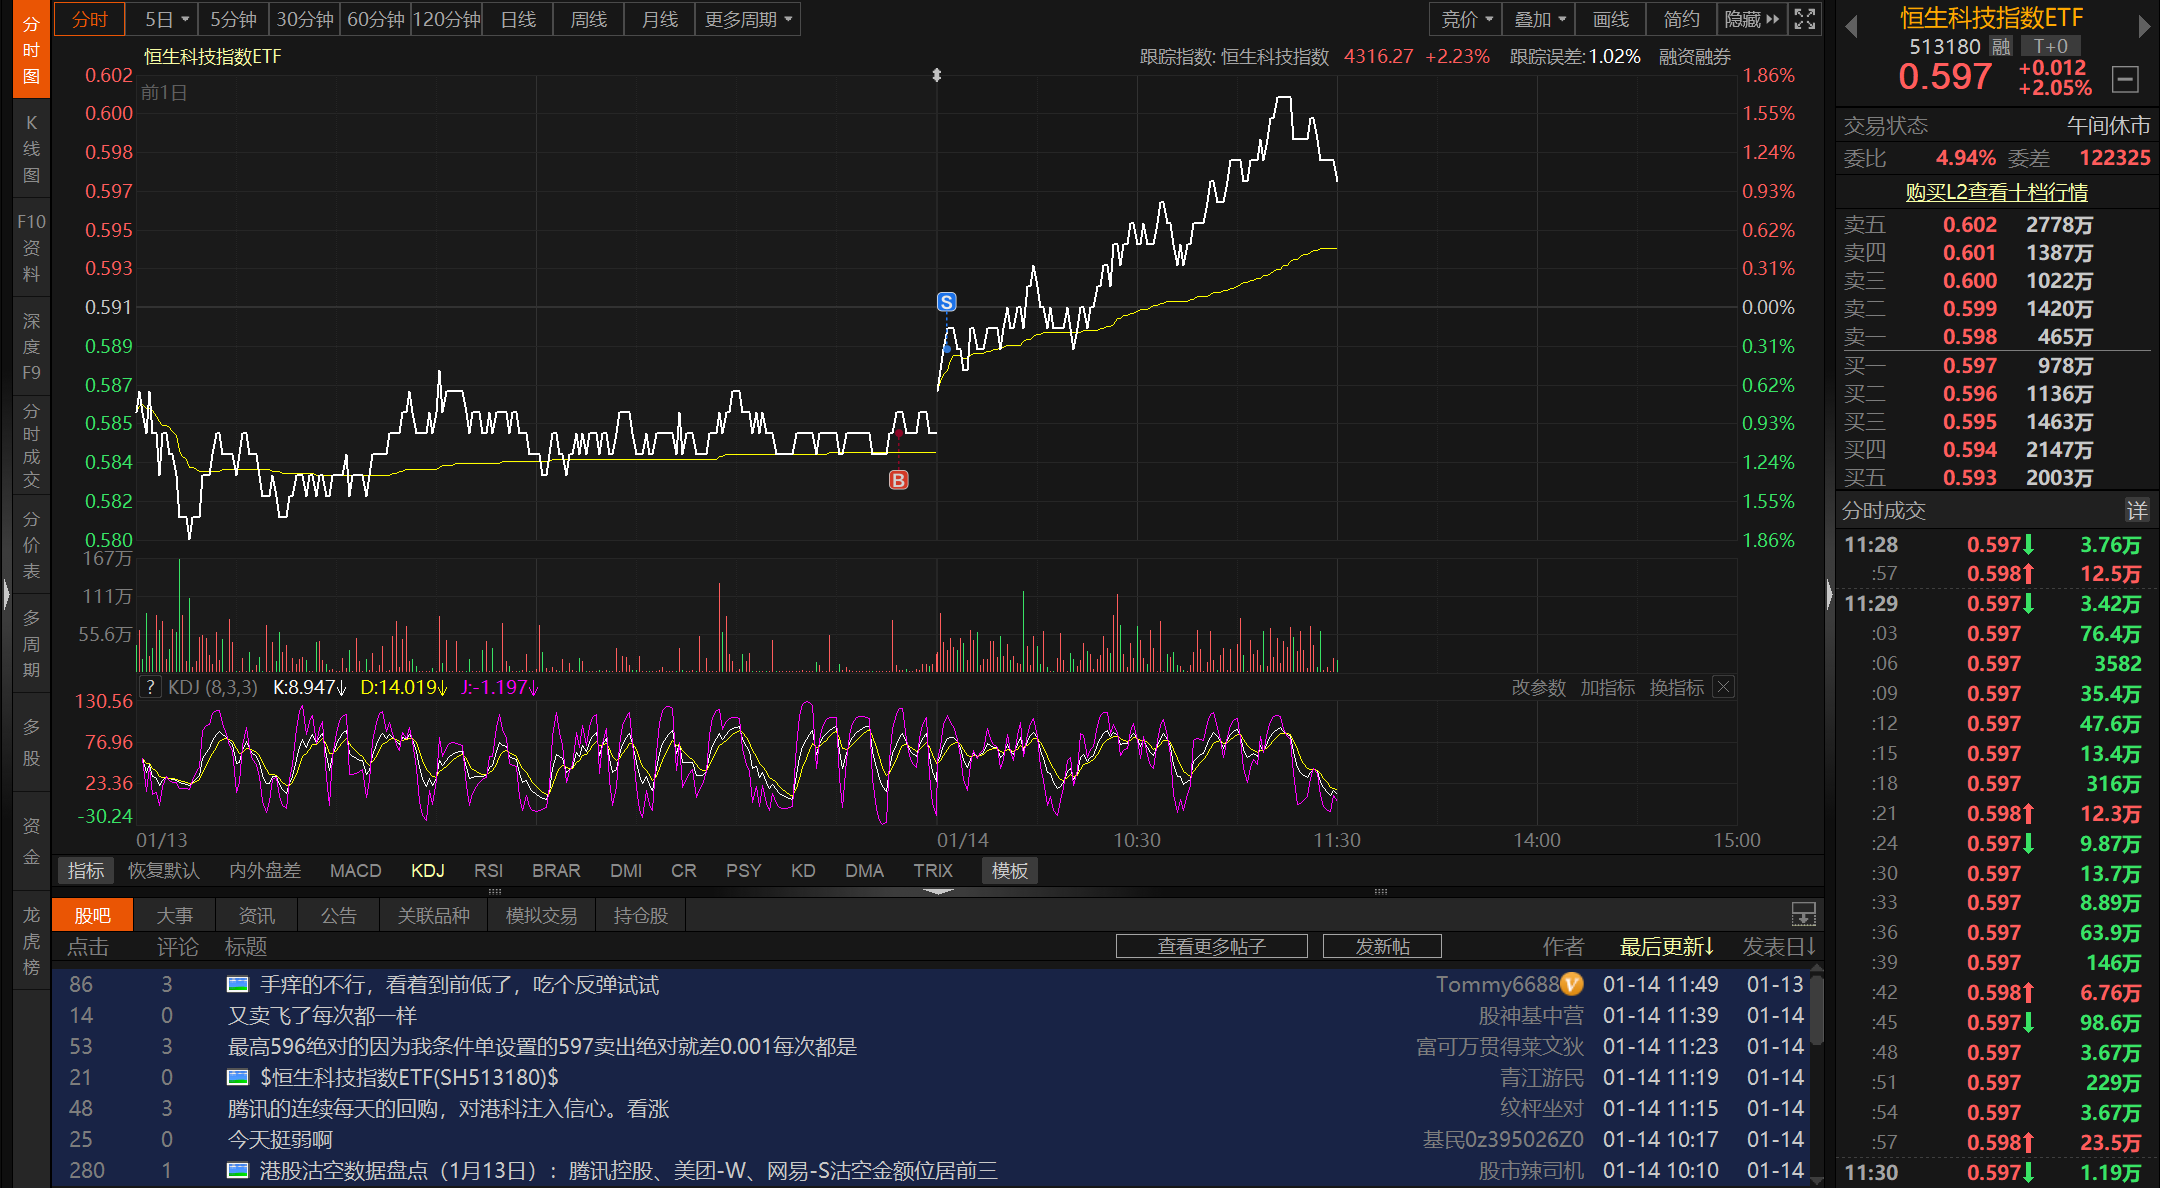Switch indicator to MACD
2160x1188 pixels.
[355, 871]
